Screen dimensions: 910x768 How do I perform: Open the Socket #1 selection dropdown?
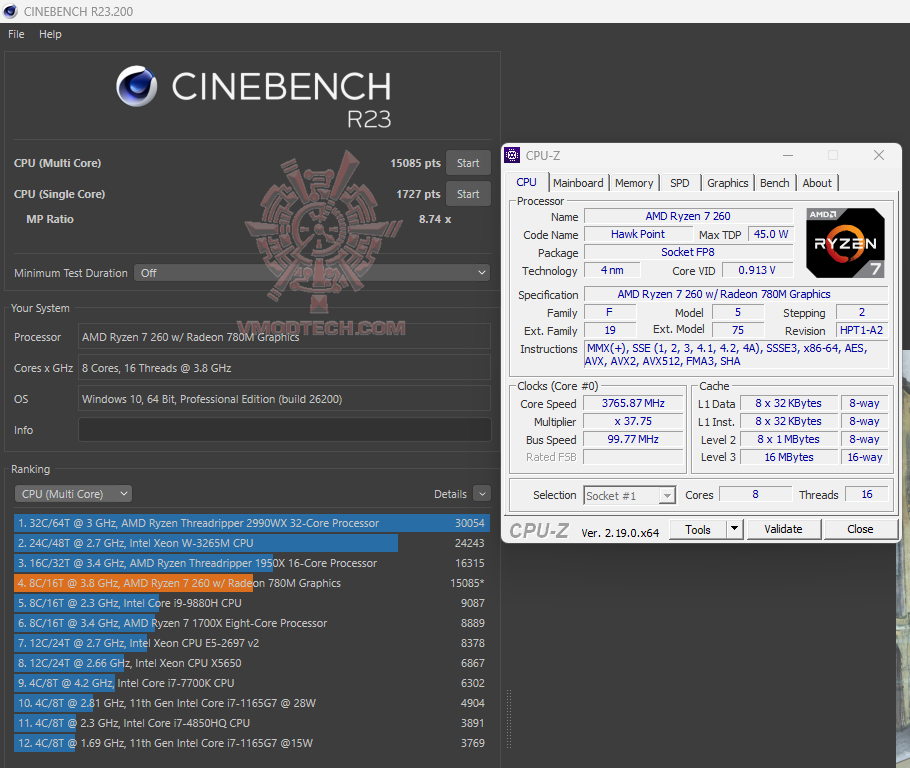(629, 495)
